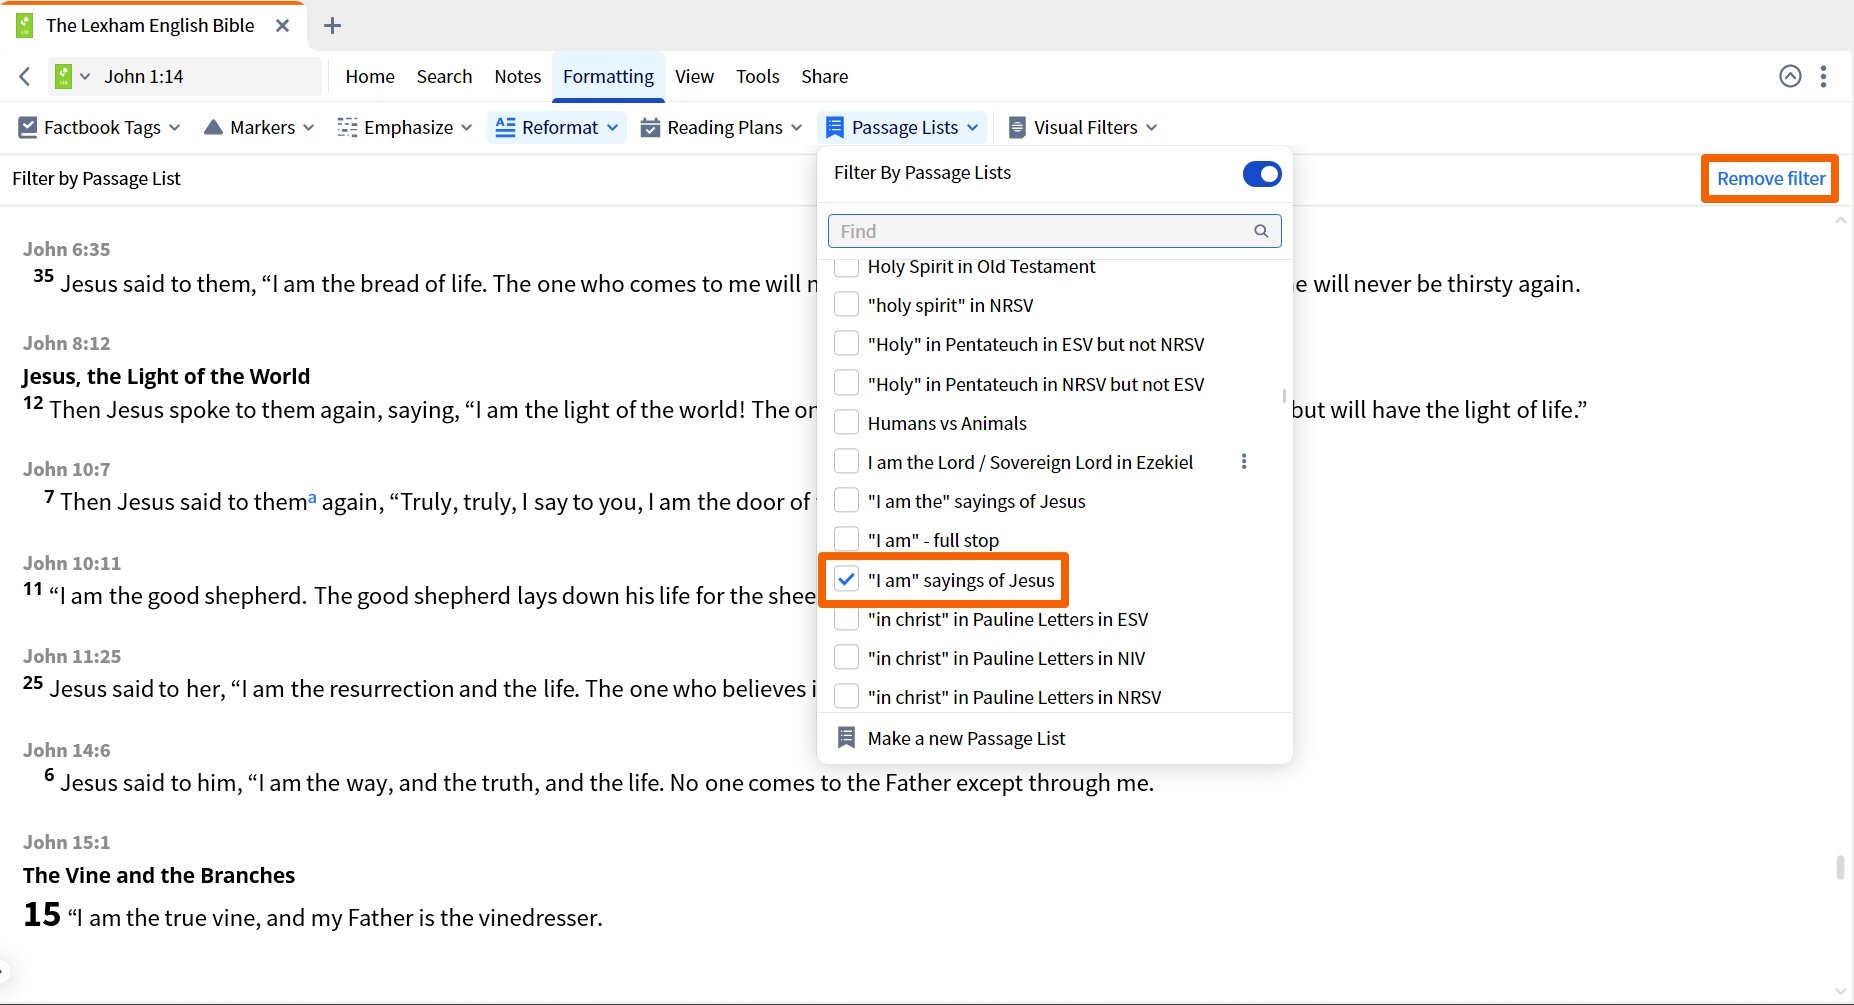The image size is (1854, 1005).
Task: Check "in christ" in Pauline Letters in NIV
Action: (x=846, y=657)
